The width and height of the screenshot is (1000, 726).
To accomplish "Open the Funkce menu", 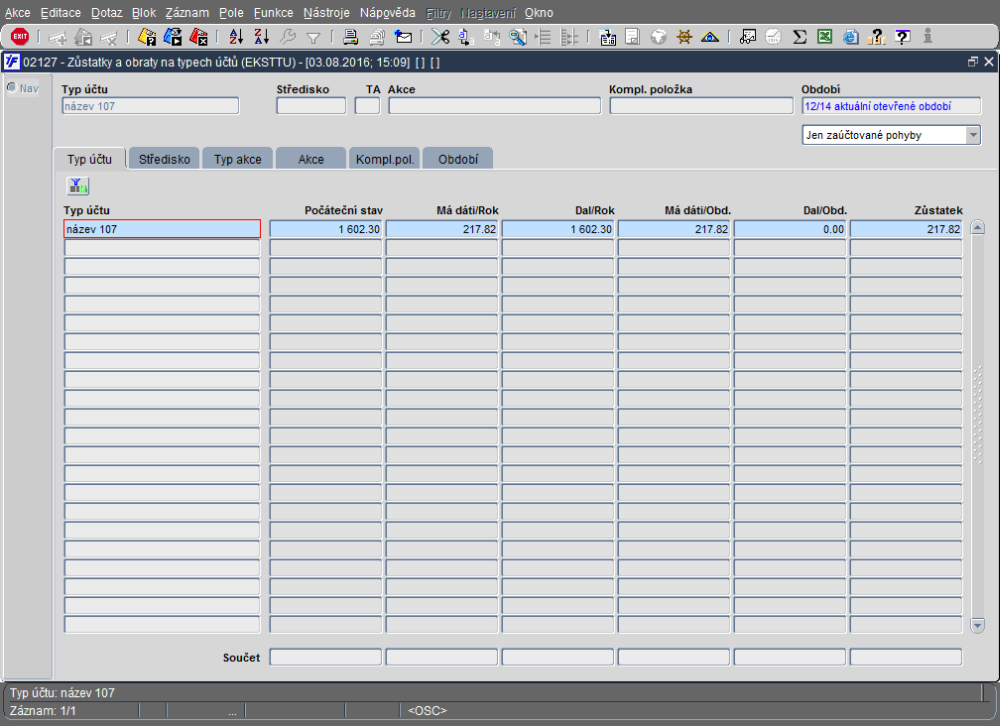I will click(274, 13).
